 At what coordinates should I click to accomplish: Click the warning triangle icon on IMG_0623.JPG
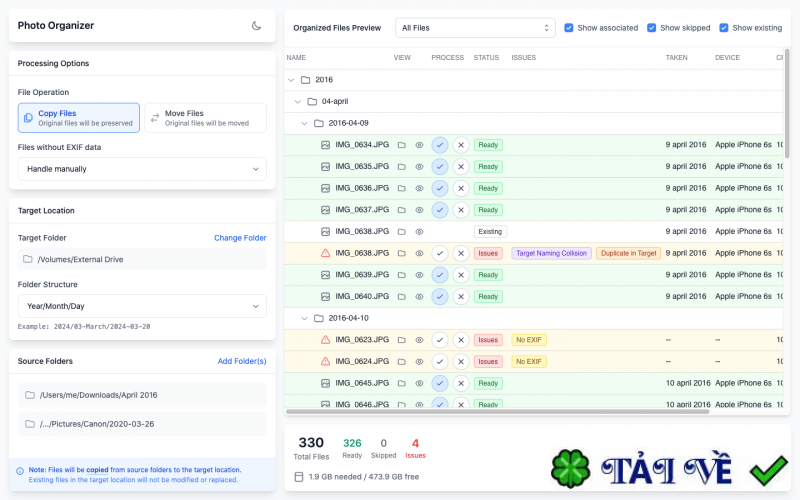click(325, 340)
